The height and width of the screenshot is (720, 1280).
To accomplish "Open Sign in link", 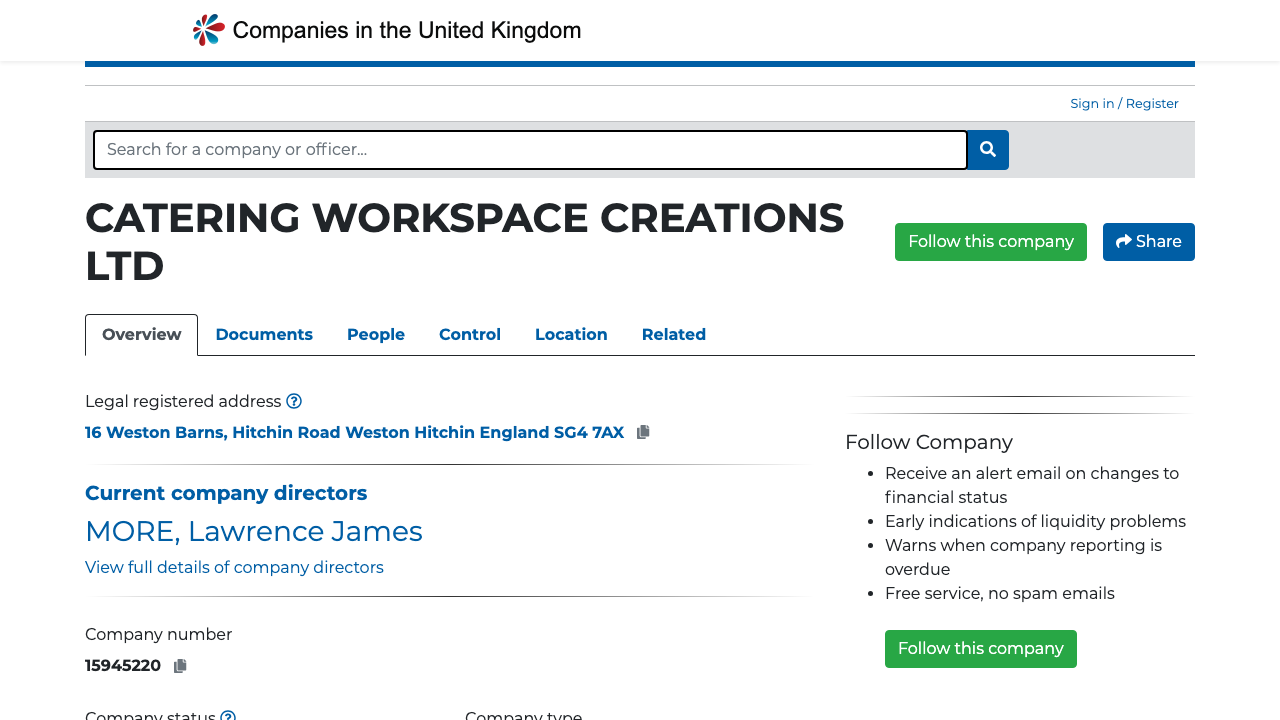I will coord(1092,103).
